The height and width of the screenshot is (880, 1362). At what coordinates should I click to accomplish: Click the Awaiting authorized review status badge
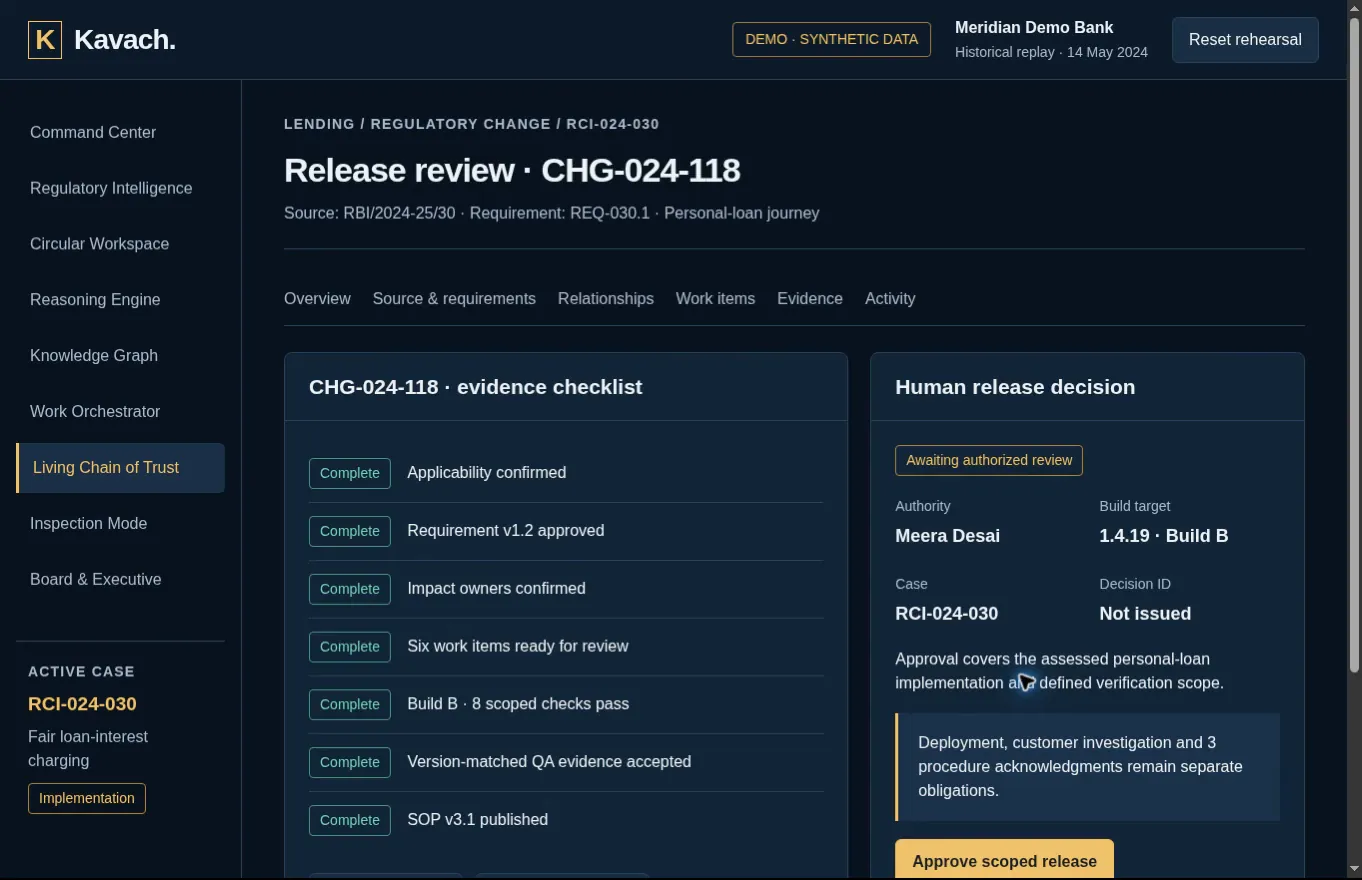(x=989, y=460)
